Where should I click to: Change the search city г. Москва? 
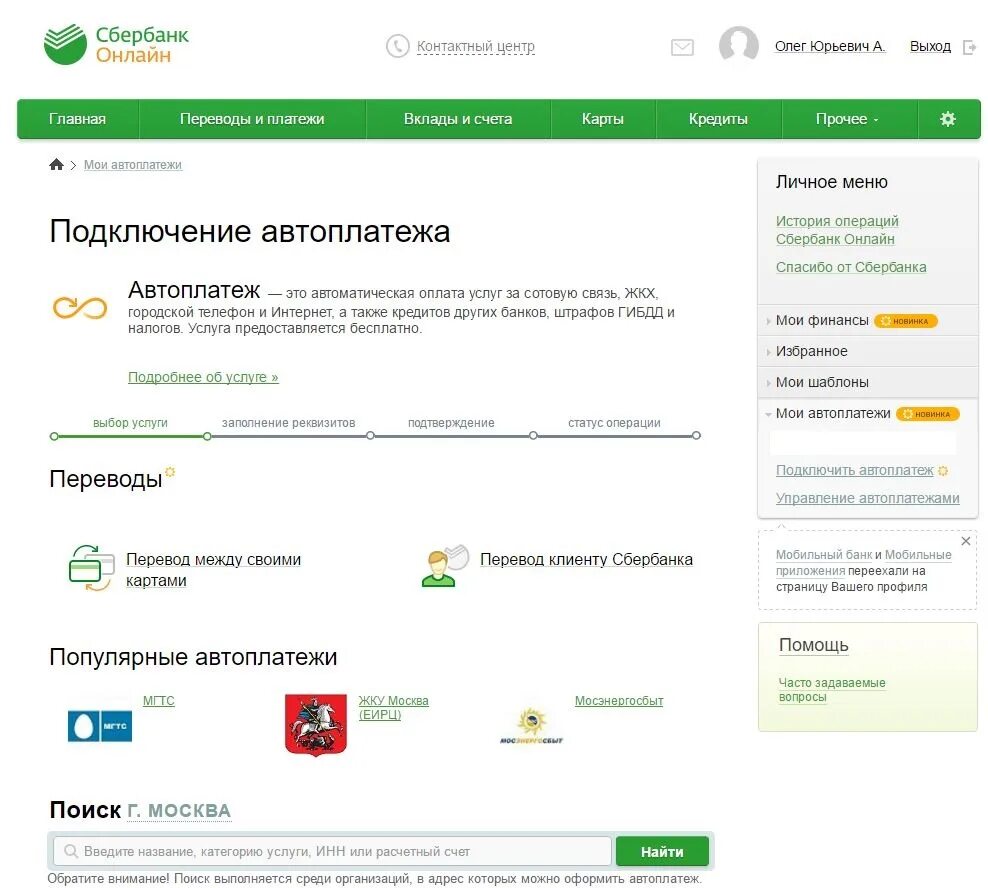179,810
